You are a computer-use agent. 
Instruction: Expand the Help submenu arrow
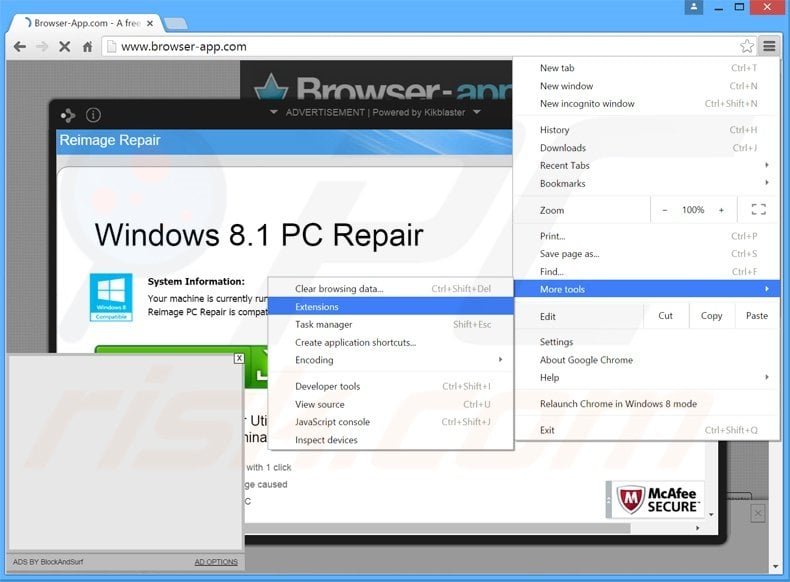pyautogui.click(x=766, y=377)
